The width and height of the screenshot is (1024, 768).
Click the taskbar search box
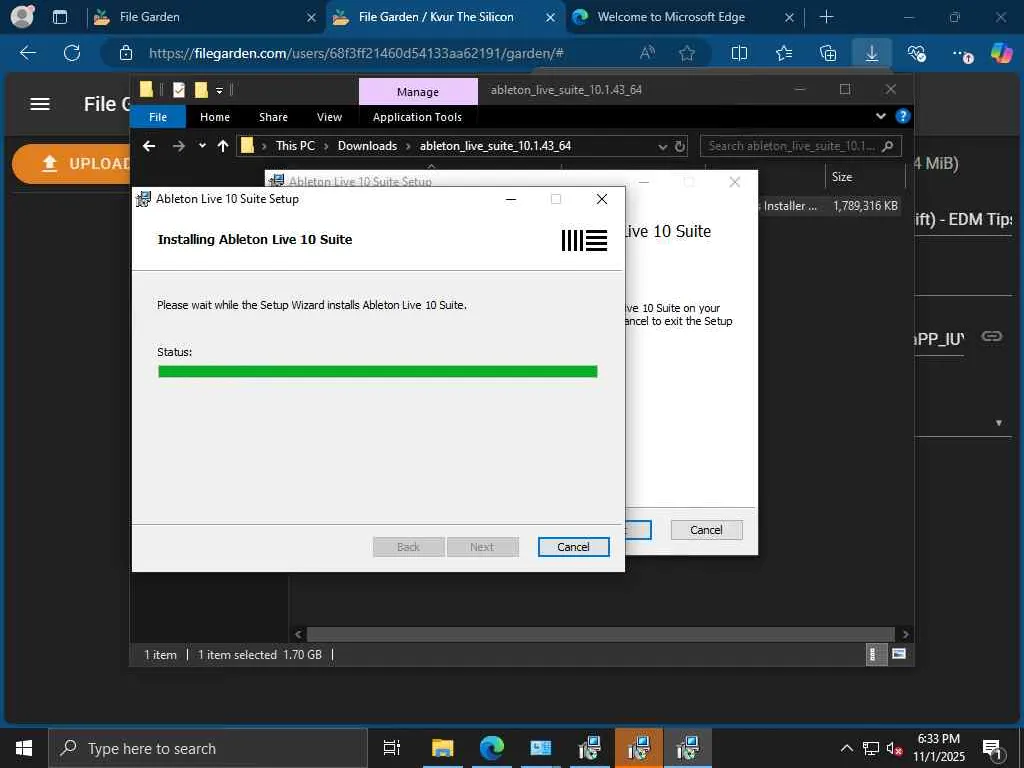pos(208,748)
